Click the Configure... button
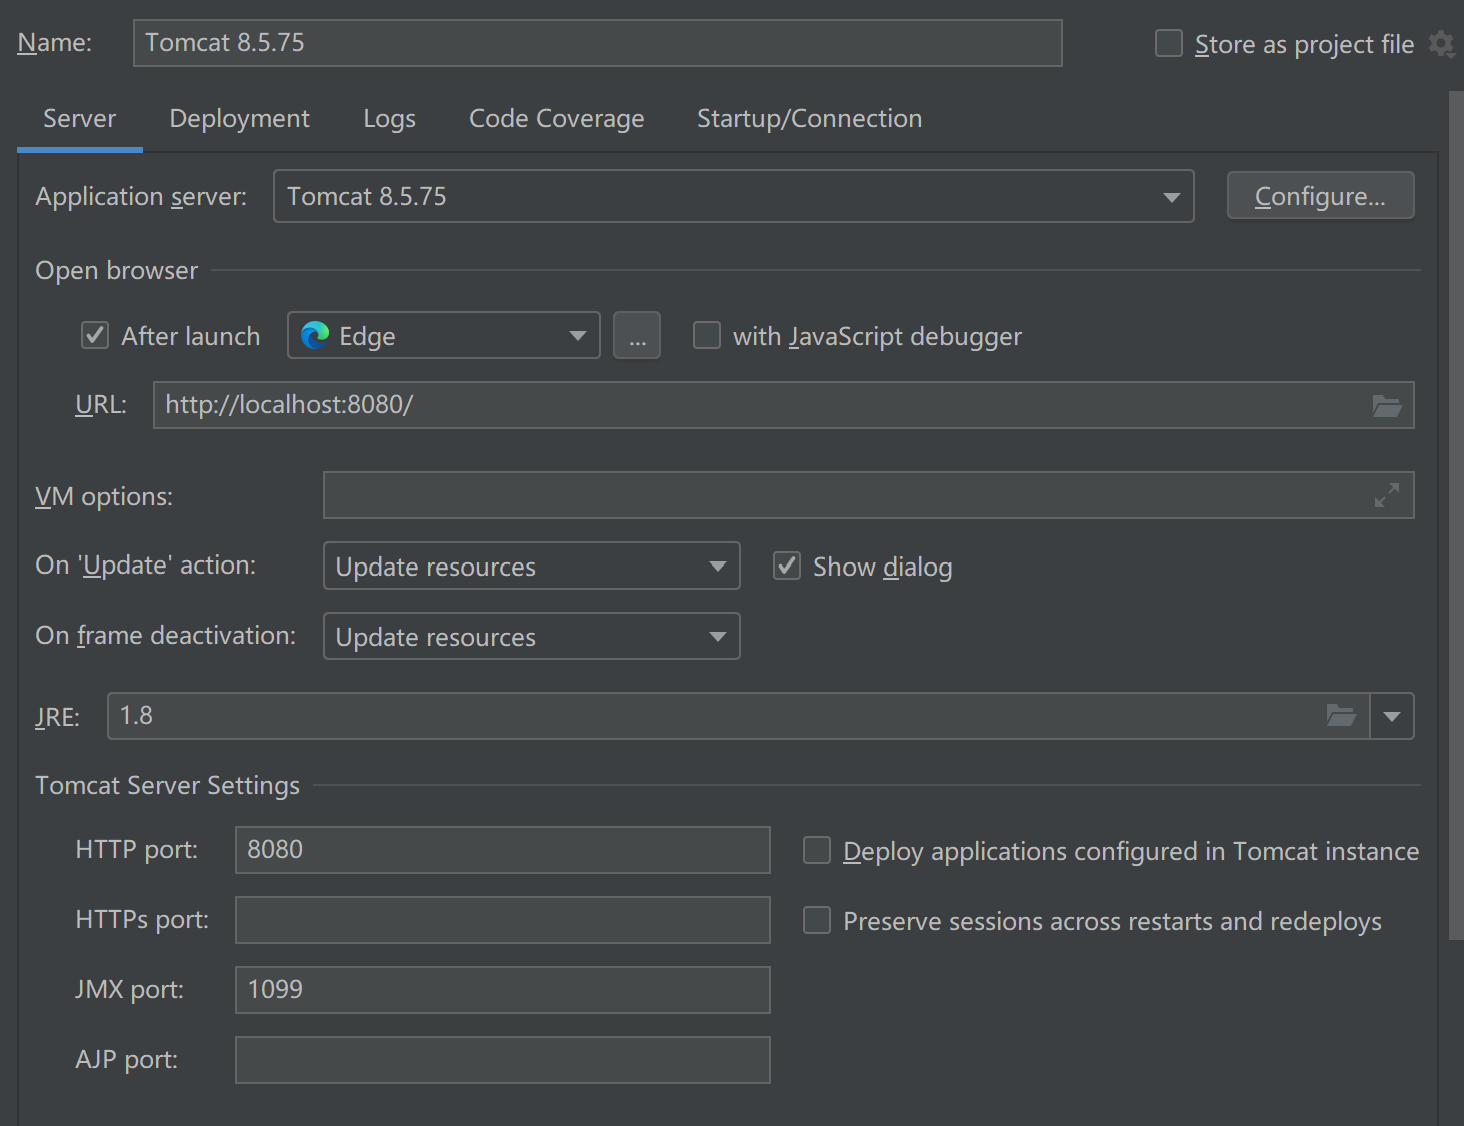 [x=1321, y=196]
